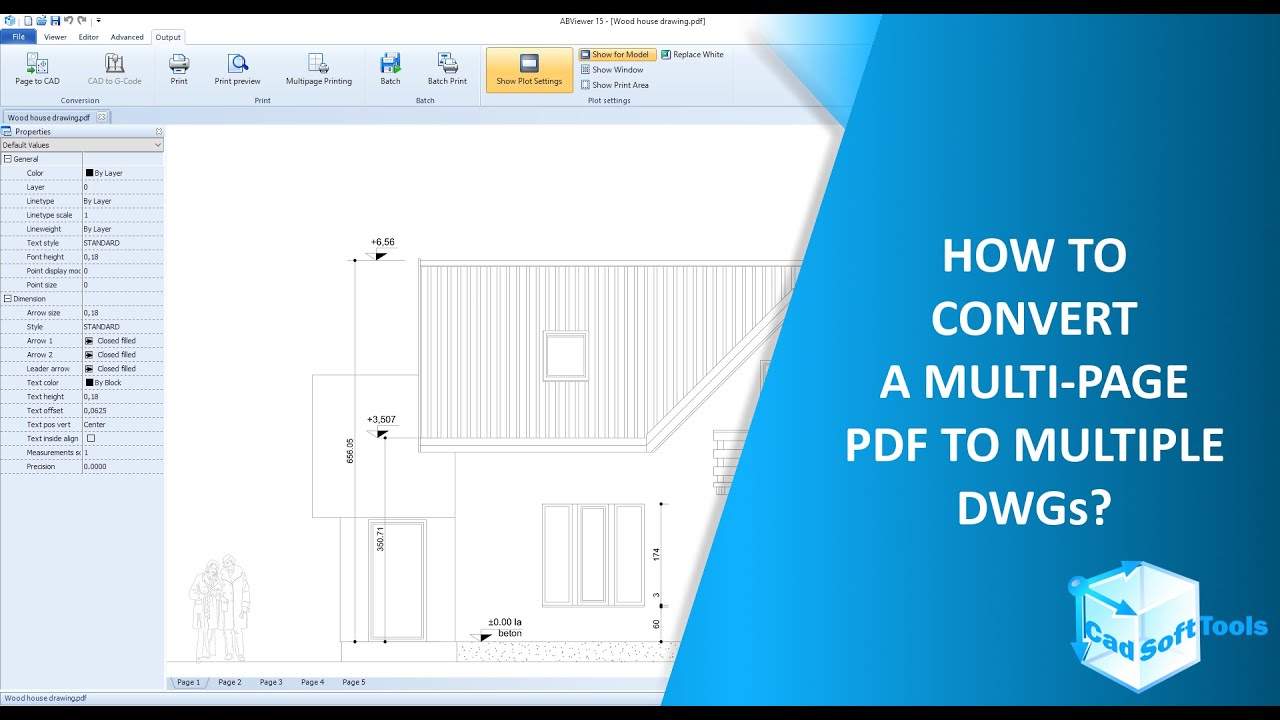
Task: Click the Save icon in quick access toolbar
Action: pyautogui.click(x=55, y=20)
